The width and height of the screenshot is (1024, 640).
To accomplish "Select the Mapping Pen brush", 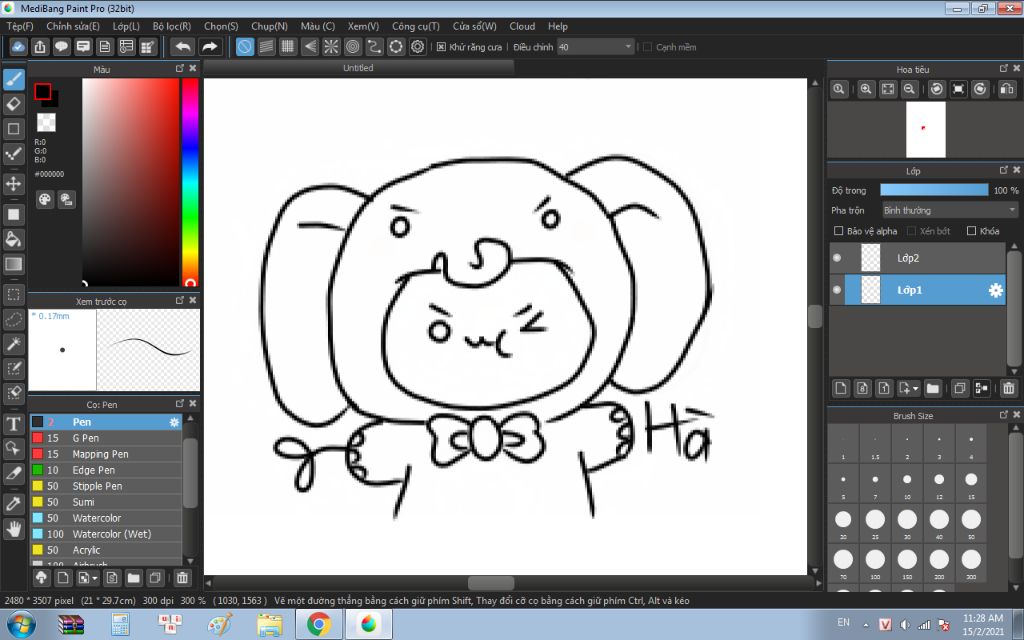I will point(106,454).
